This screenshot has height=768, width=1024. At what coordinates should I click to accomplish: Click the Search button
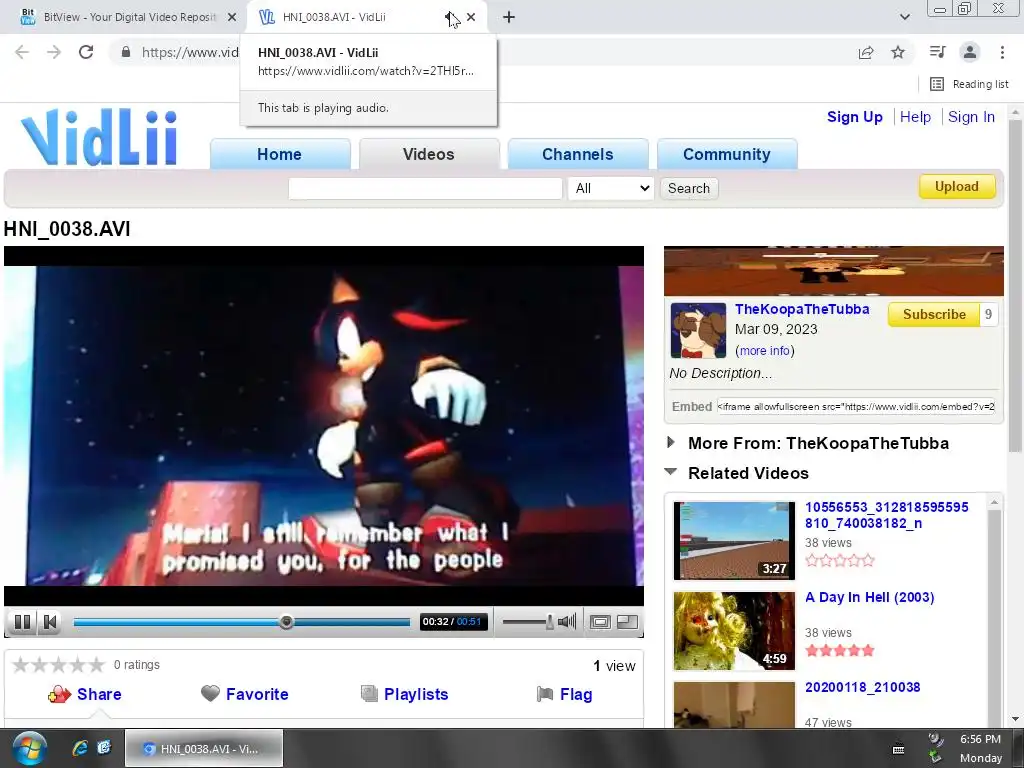(x=689, y=188)
